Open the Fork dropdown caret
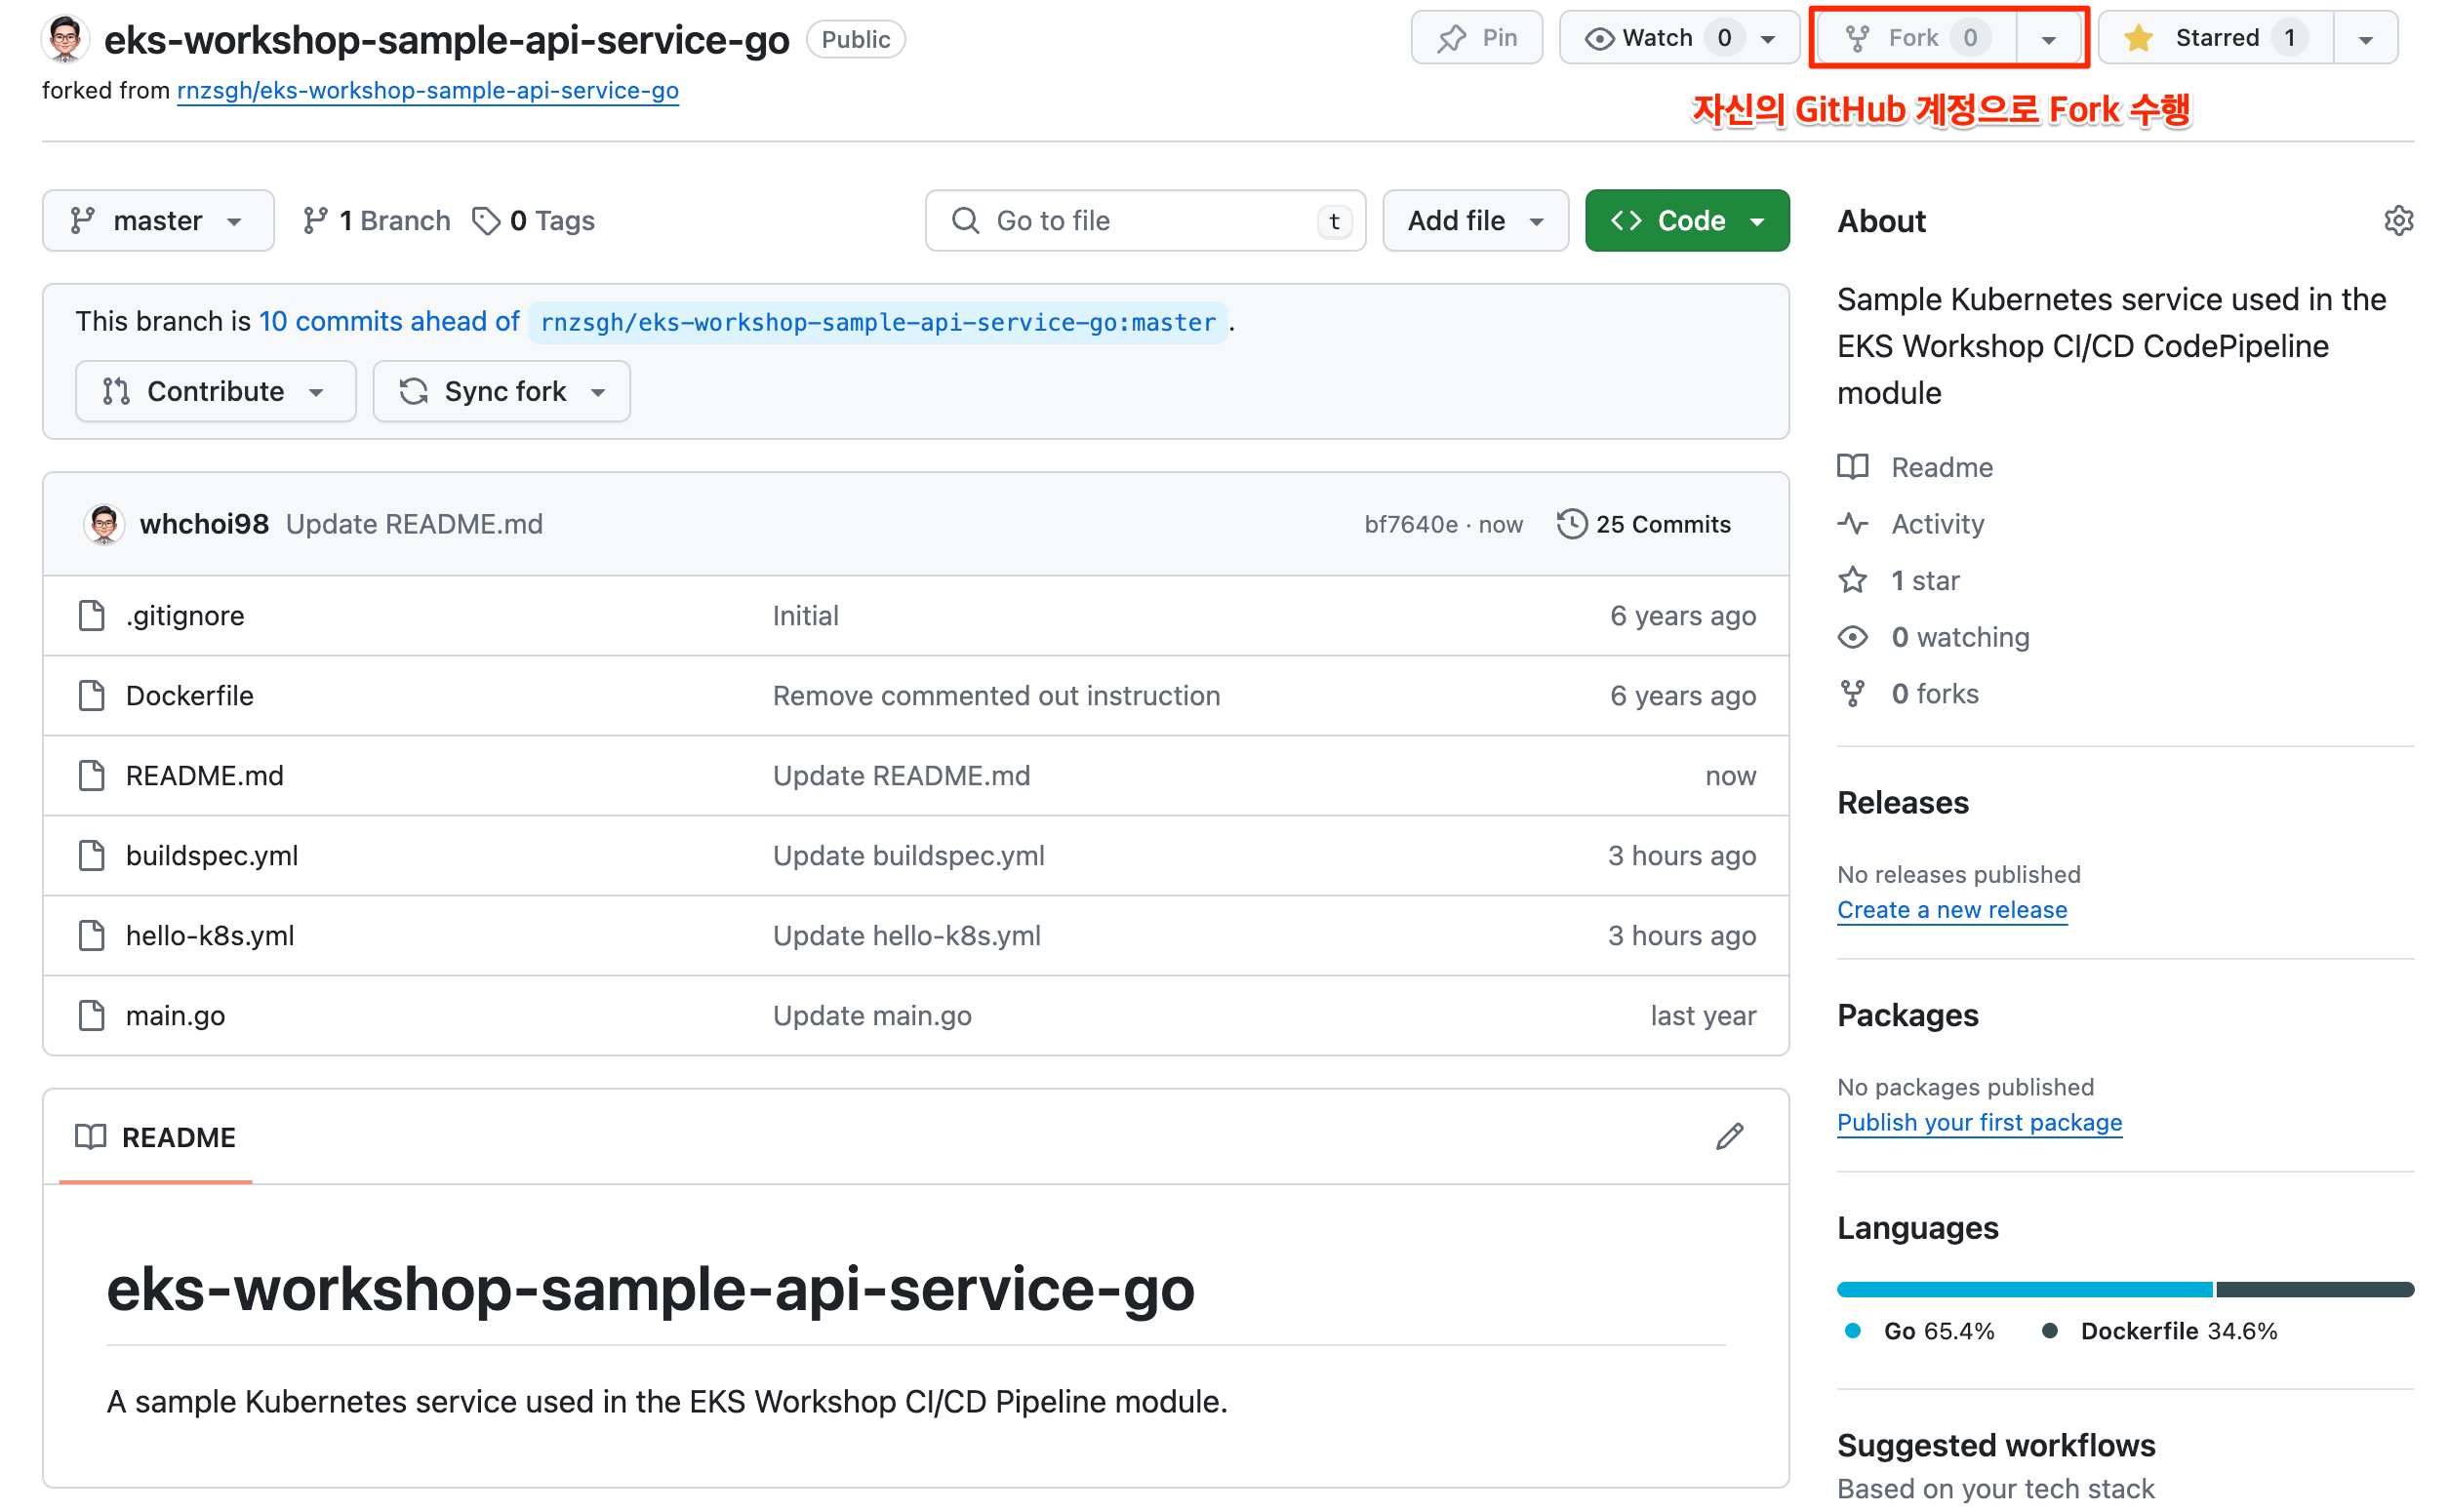Viewport: 2449px width, 1512px height. (2048, 39)
